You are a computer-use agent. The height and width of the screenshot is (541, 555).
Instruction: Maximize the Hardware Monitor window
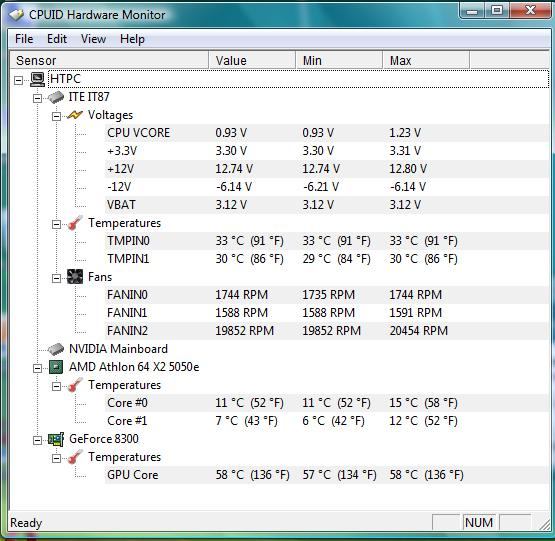coord(497,11)
